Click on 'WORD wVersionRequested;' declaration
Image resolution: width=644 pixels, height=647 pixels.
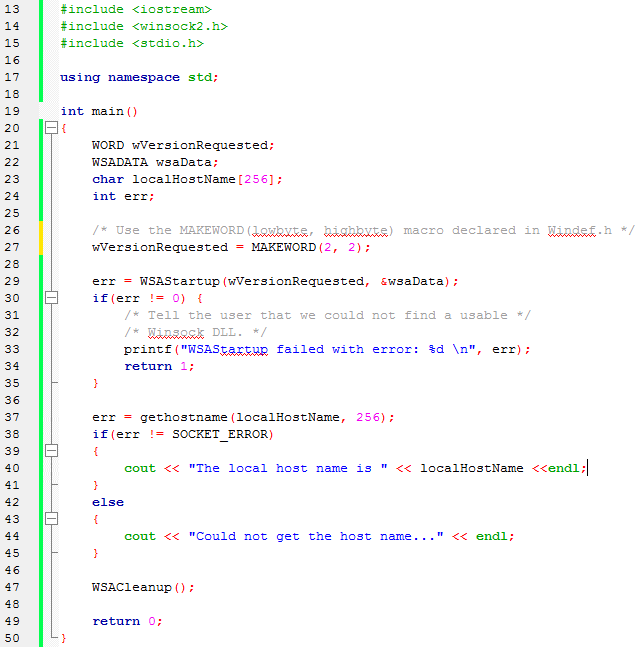click(183, 145)
